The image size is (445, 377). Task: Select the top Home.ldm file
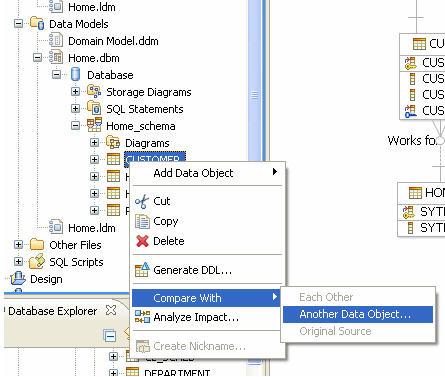coord(92,7)
